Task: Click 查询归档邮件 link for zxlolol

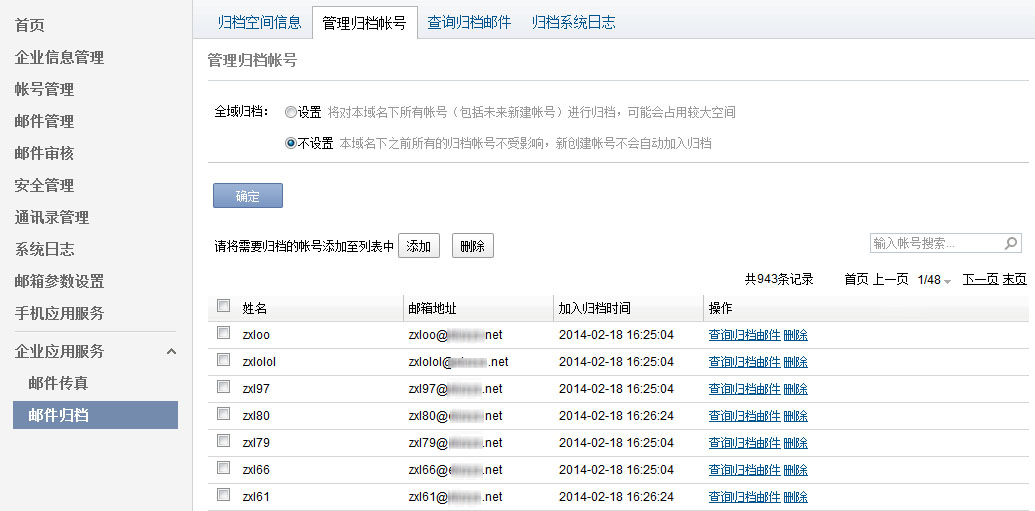Action: (744, 361)
